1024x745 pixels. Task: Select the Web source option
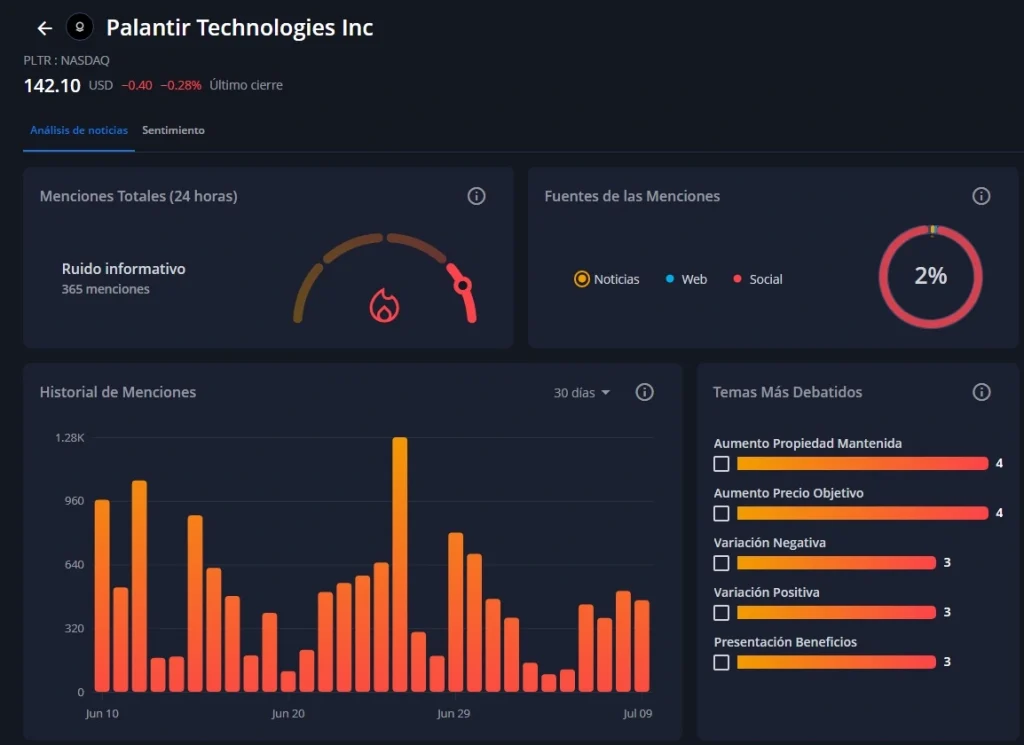pos(686,279)
